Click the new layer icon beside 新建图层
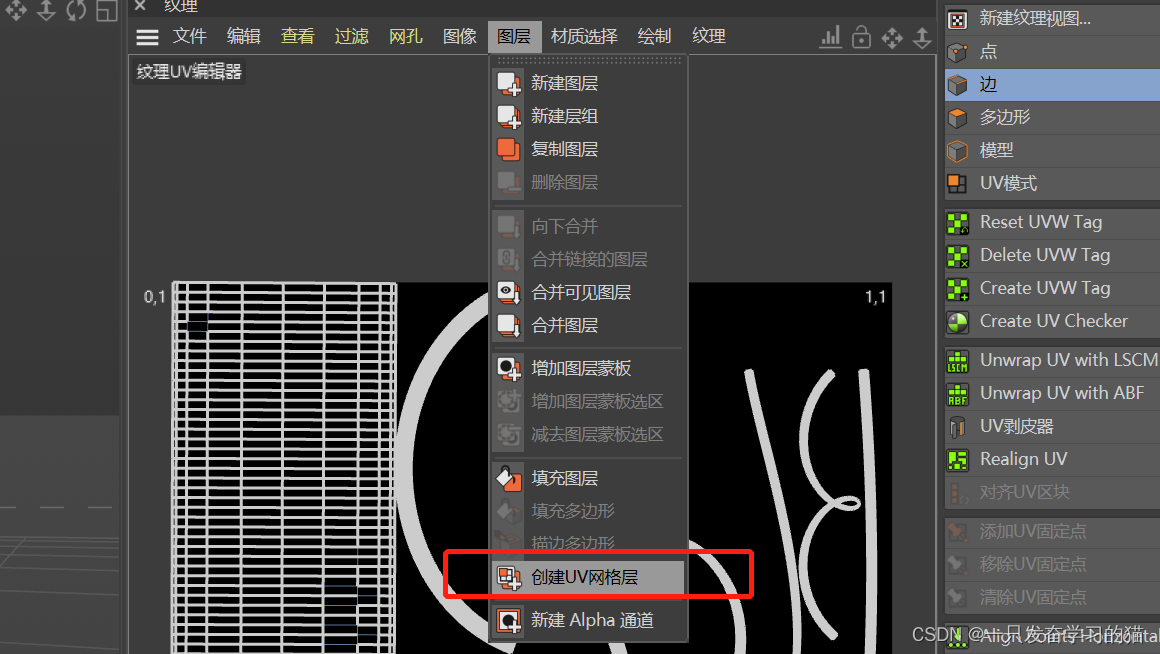Image resolution: width=1160 pixels, height=654 pixels. 509,84
